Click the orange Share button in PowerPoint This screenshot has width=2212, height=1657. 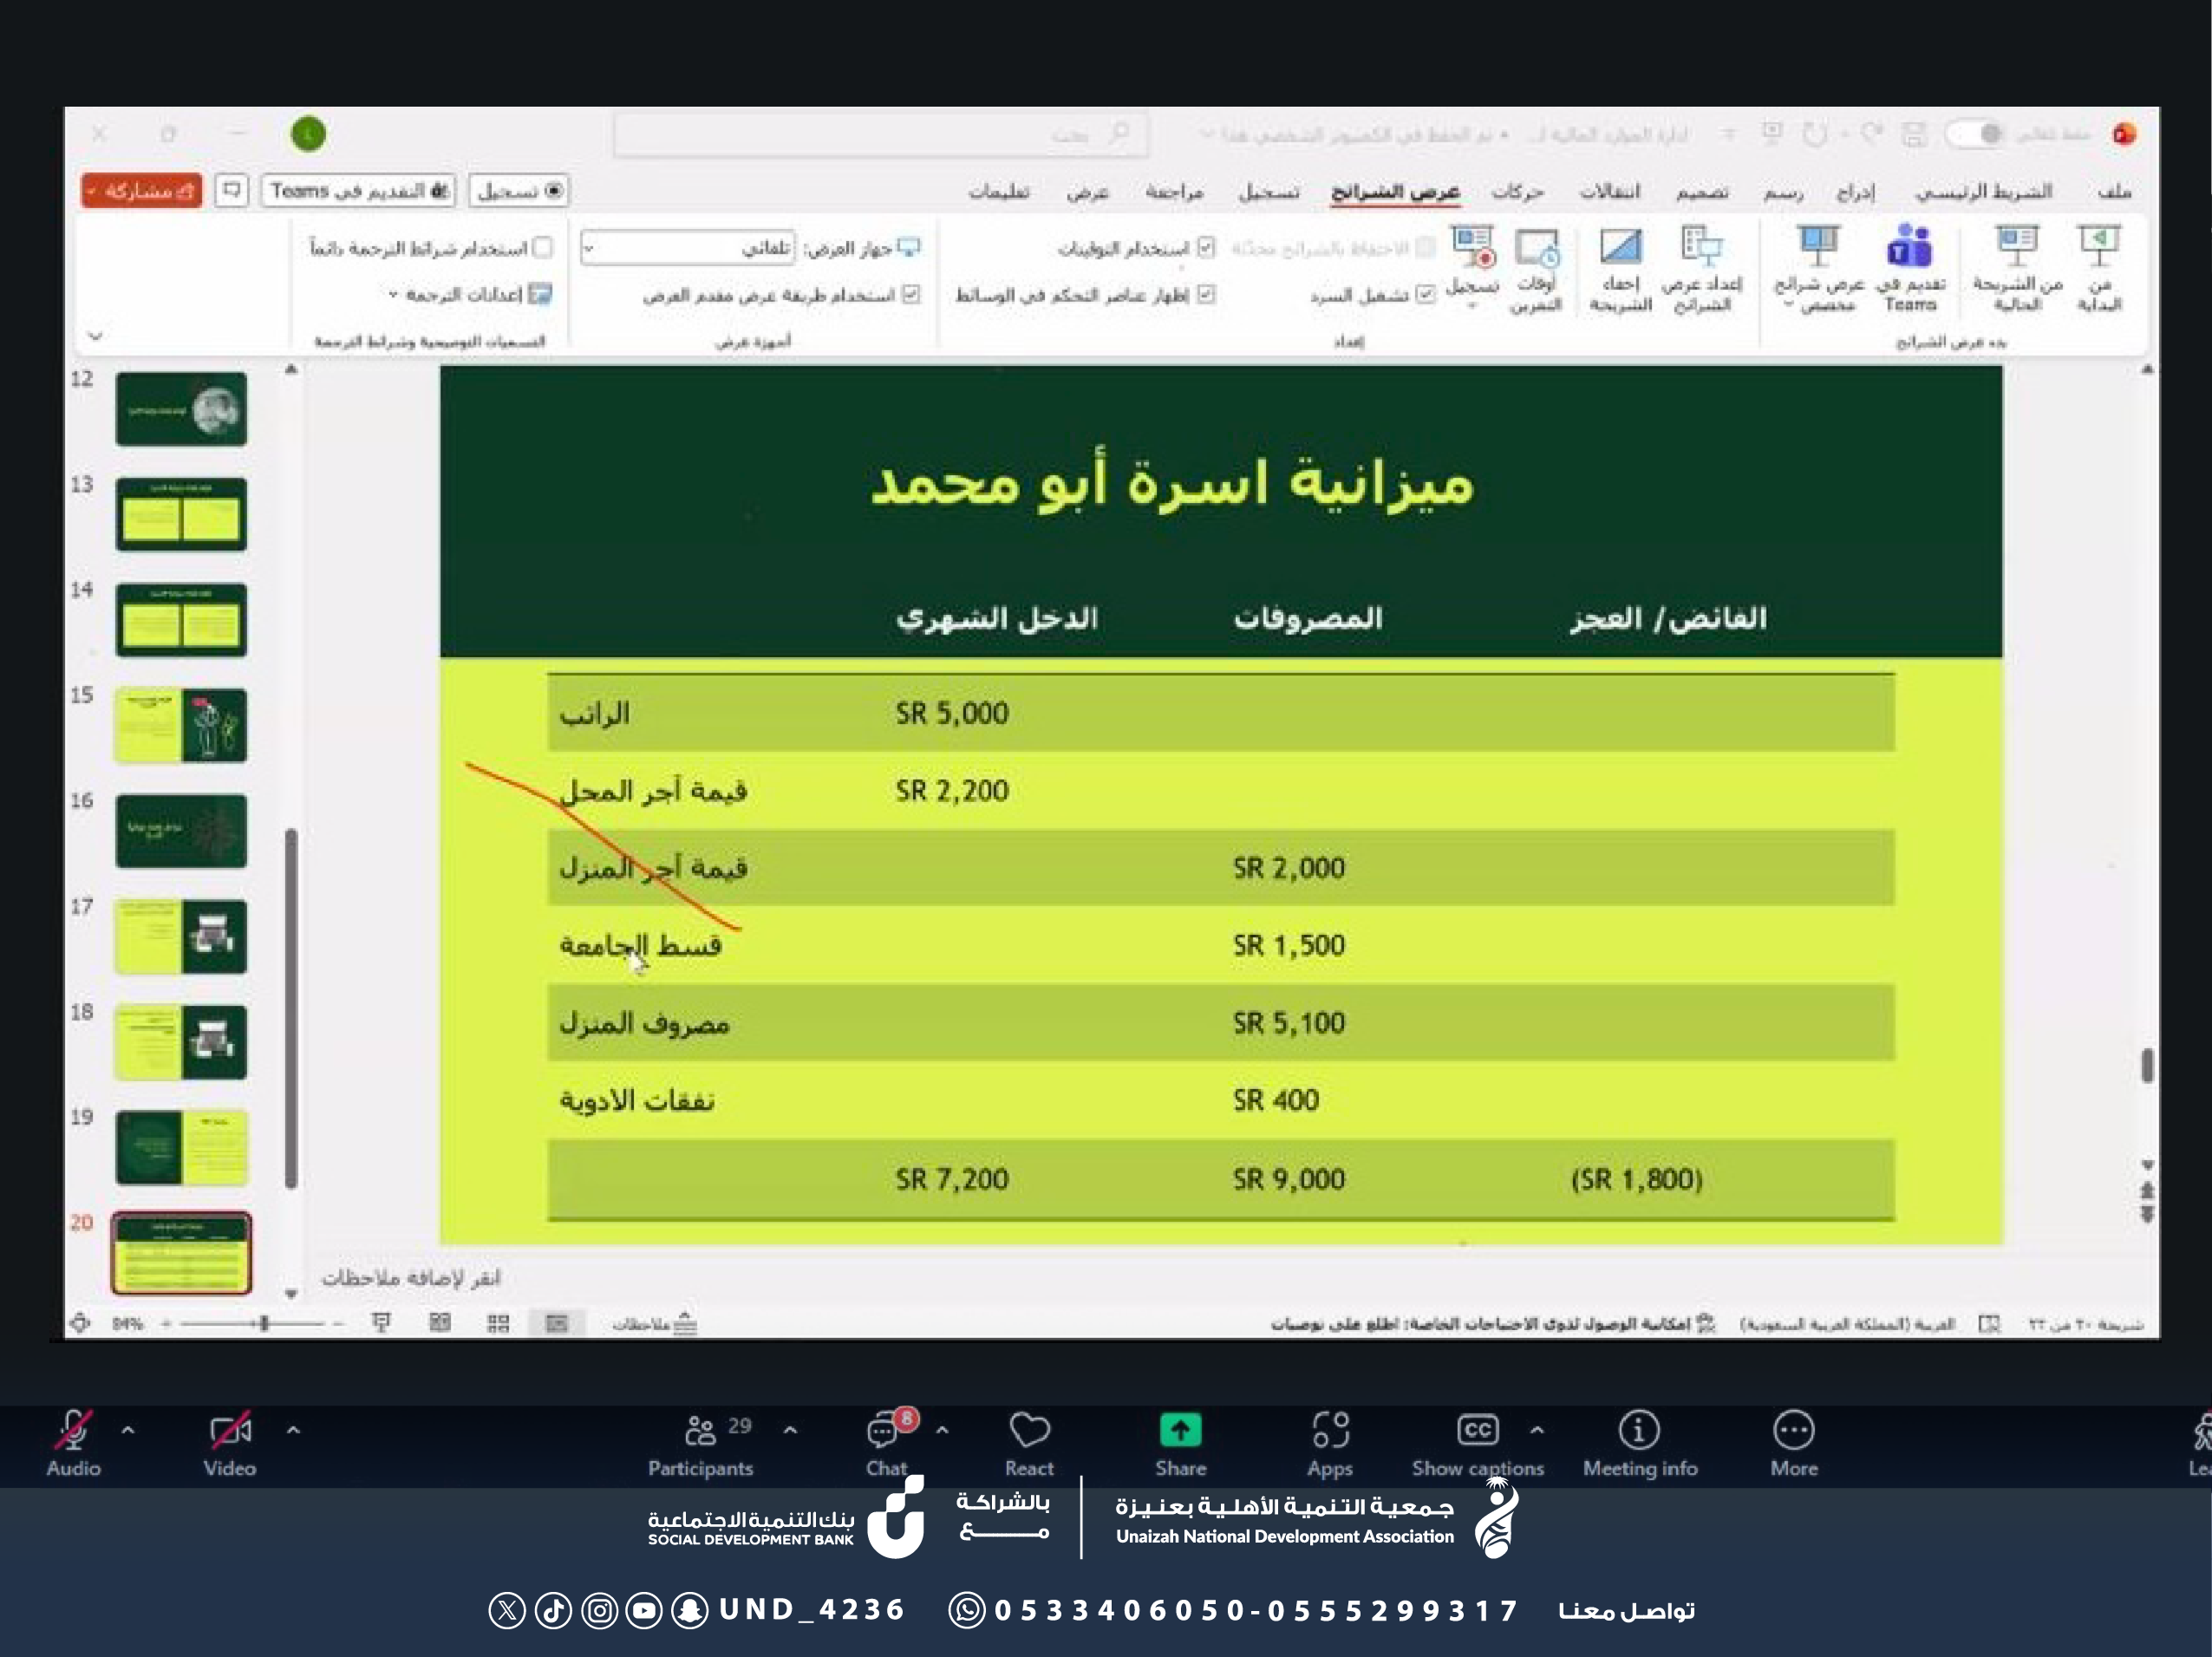[x=143, y=191]
